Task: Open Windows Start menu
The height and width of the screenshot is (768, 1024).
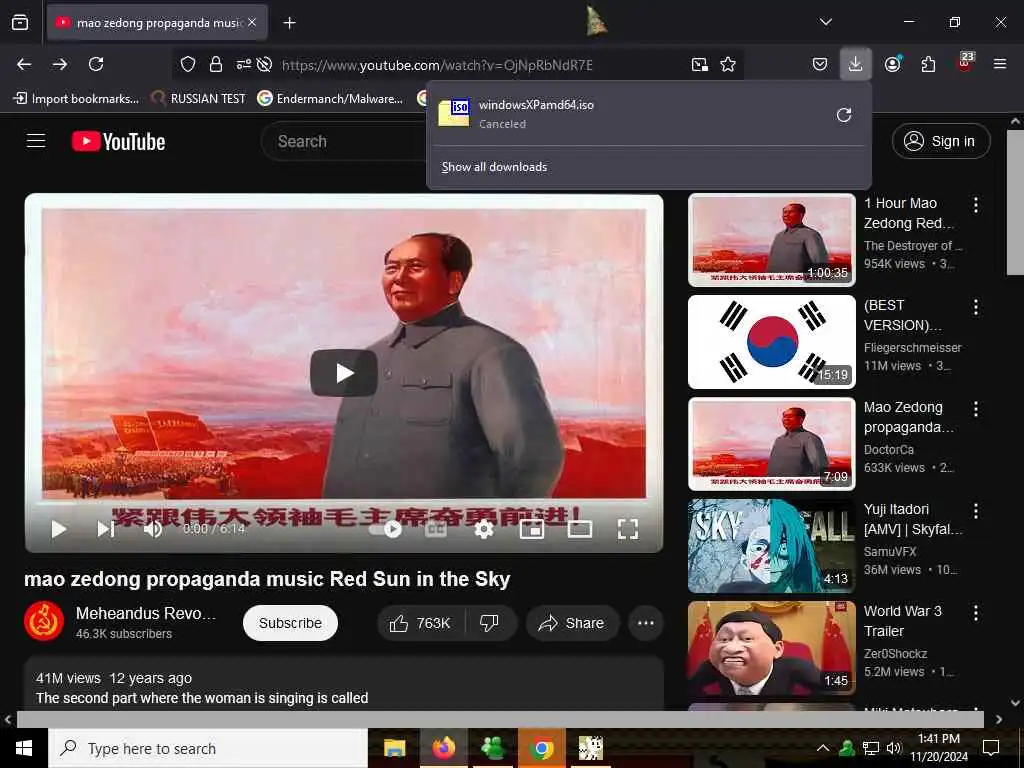Action: click(24, 748)
